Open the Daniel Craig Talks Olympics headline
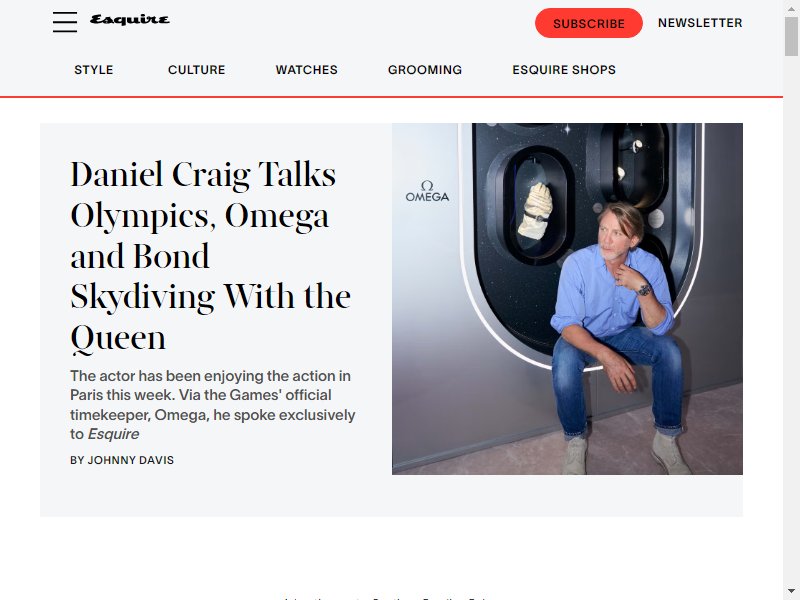 pyautogui.click(x=210, y=256)
